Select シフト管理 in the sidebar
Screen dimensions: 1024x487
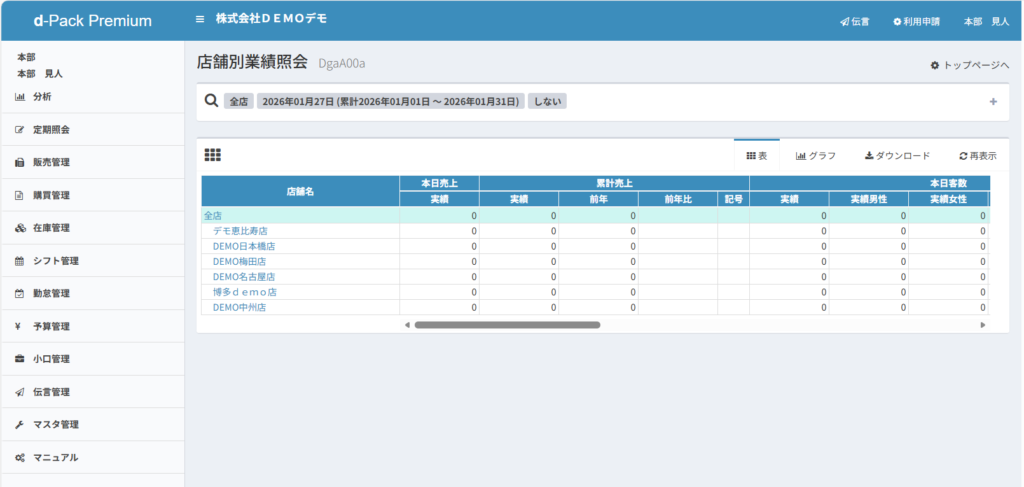55,261
